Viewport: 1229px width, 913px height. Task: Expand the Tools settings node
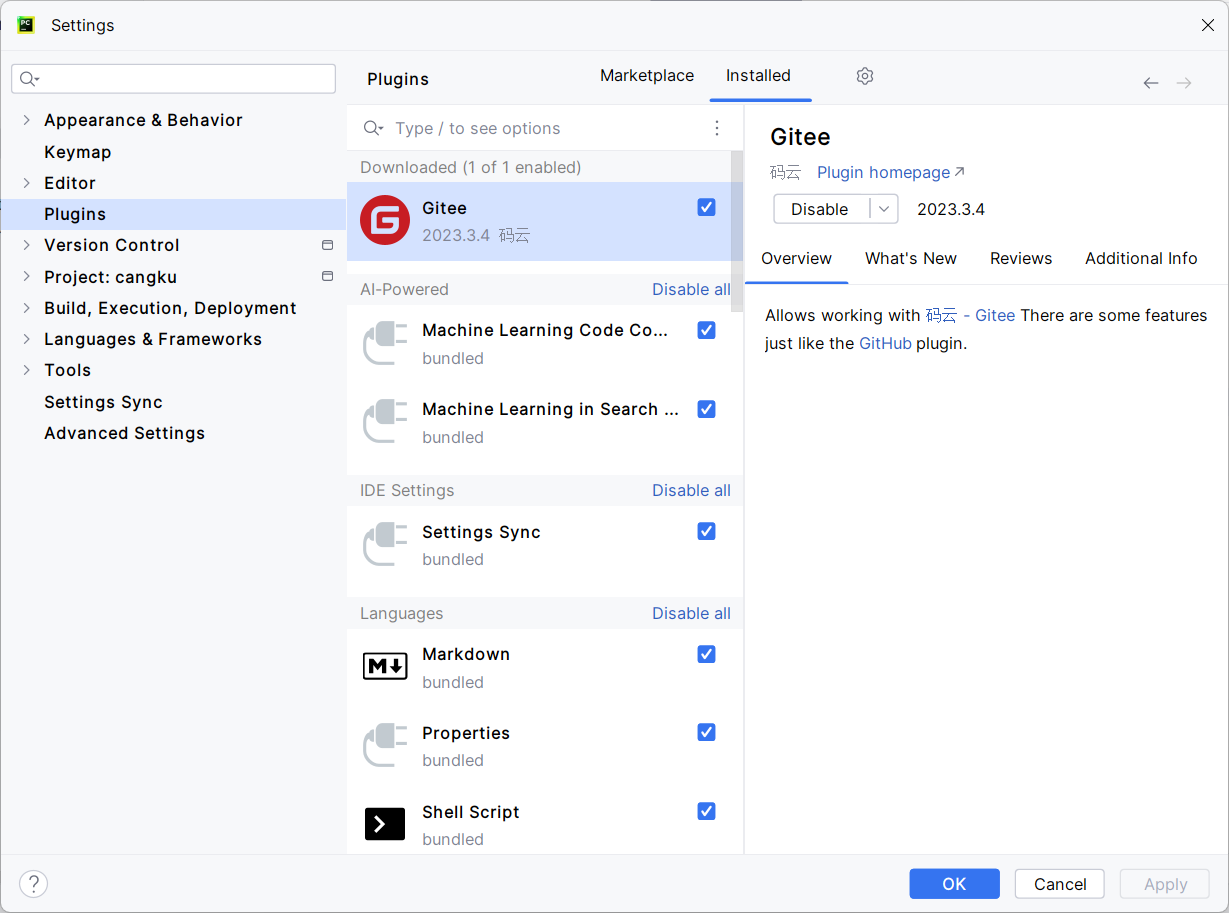[27, 370]
